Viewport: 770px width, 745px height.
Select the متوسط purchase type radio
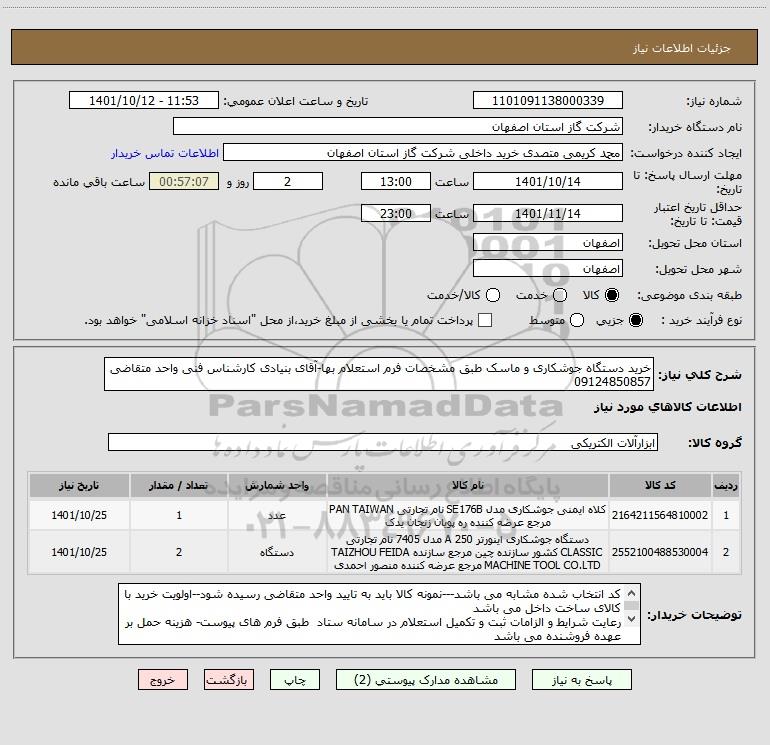click(577, 320)
